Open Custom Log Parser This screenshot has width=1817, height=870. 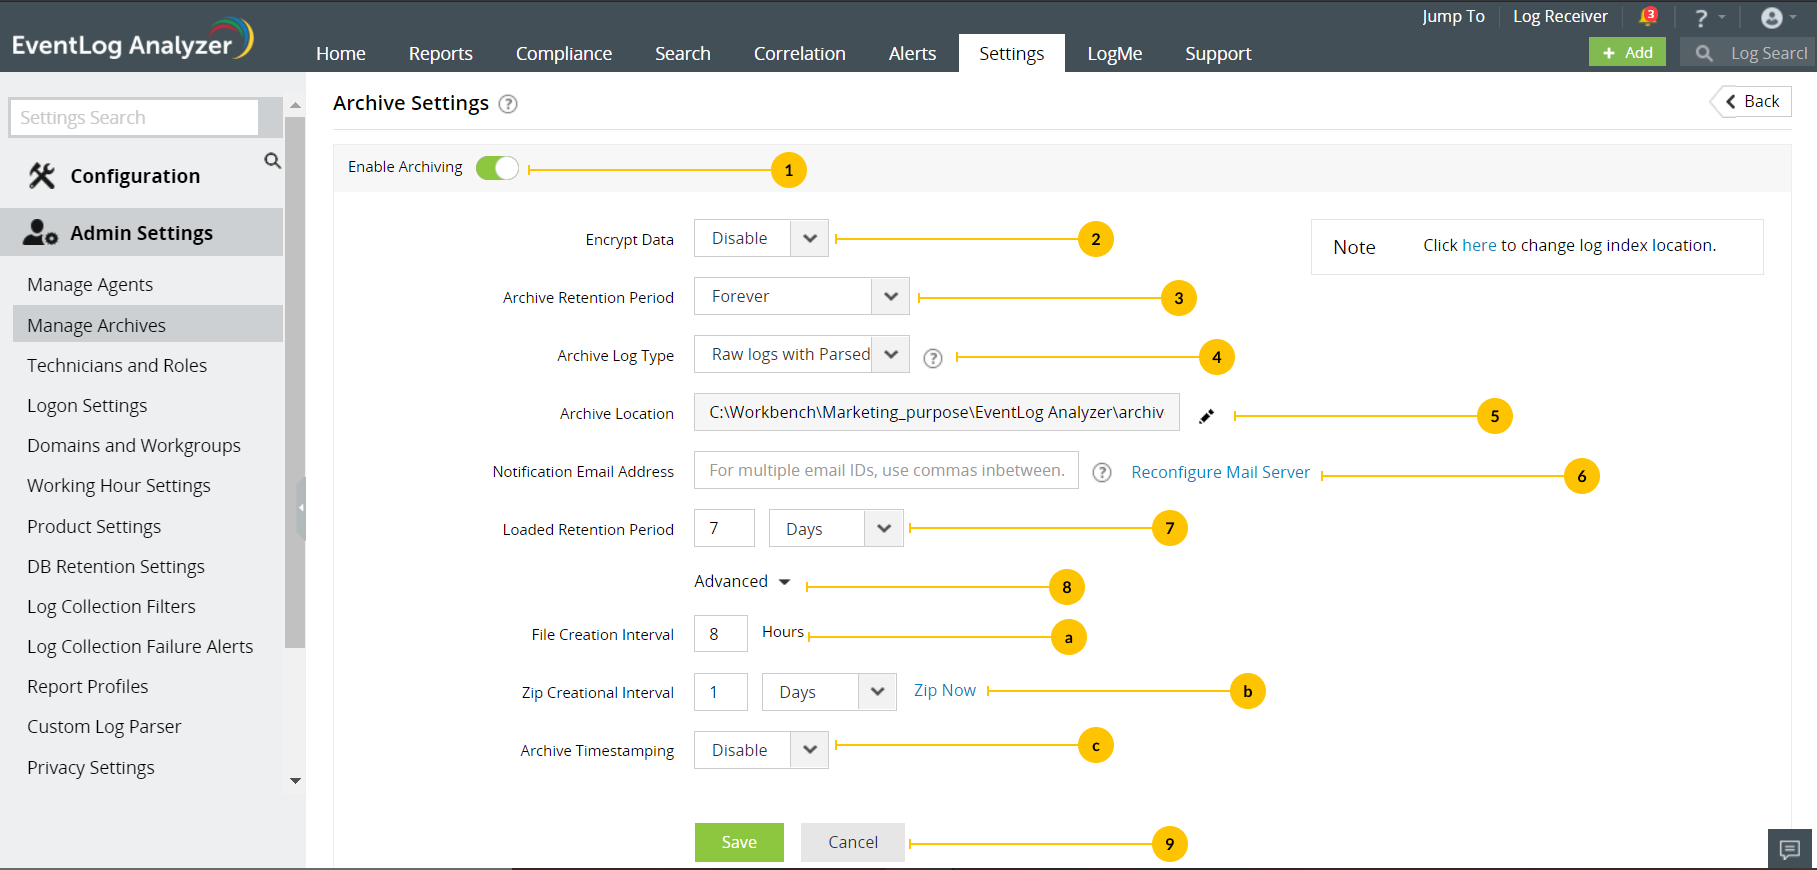click(104, 726)
